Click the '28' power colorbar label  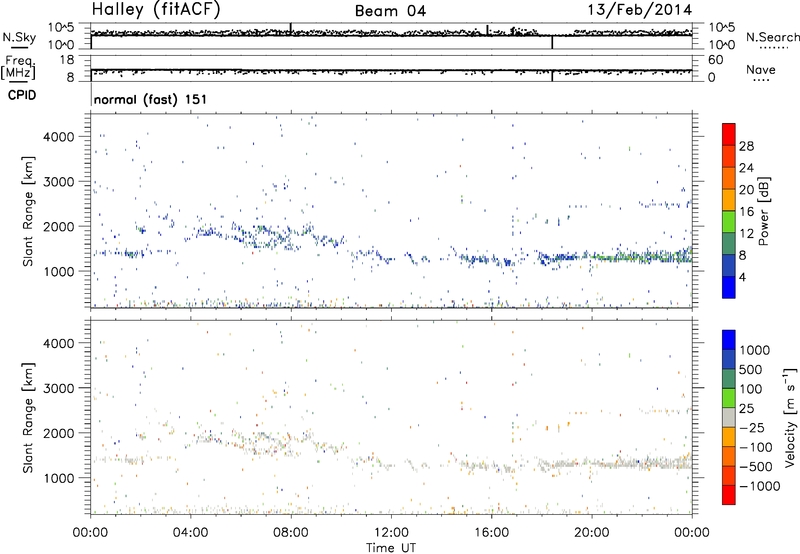pos(746,146)
